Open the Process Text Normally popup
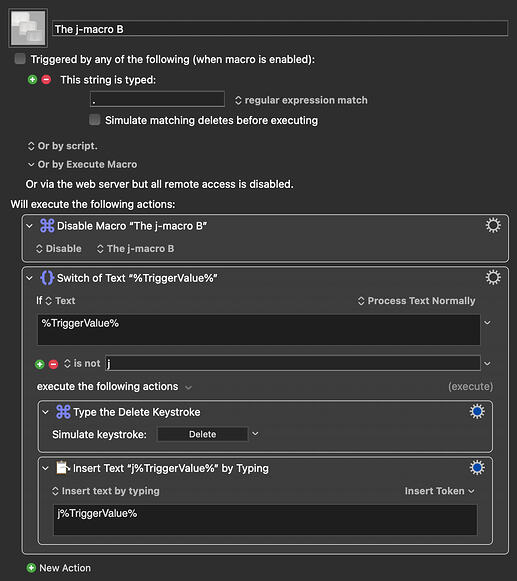Screen dimensions: 517x581 [x=416, y=301]
